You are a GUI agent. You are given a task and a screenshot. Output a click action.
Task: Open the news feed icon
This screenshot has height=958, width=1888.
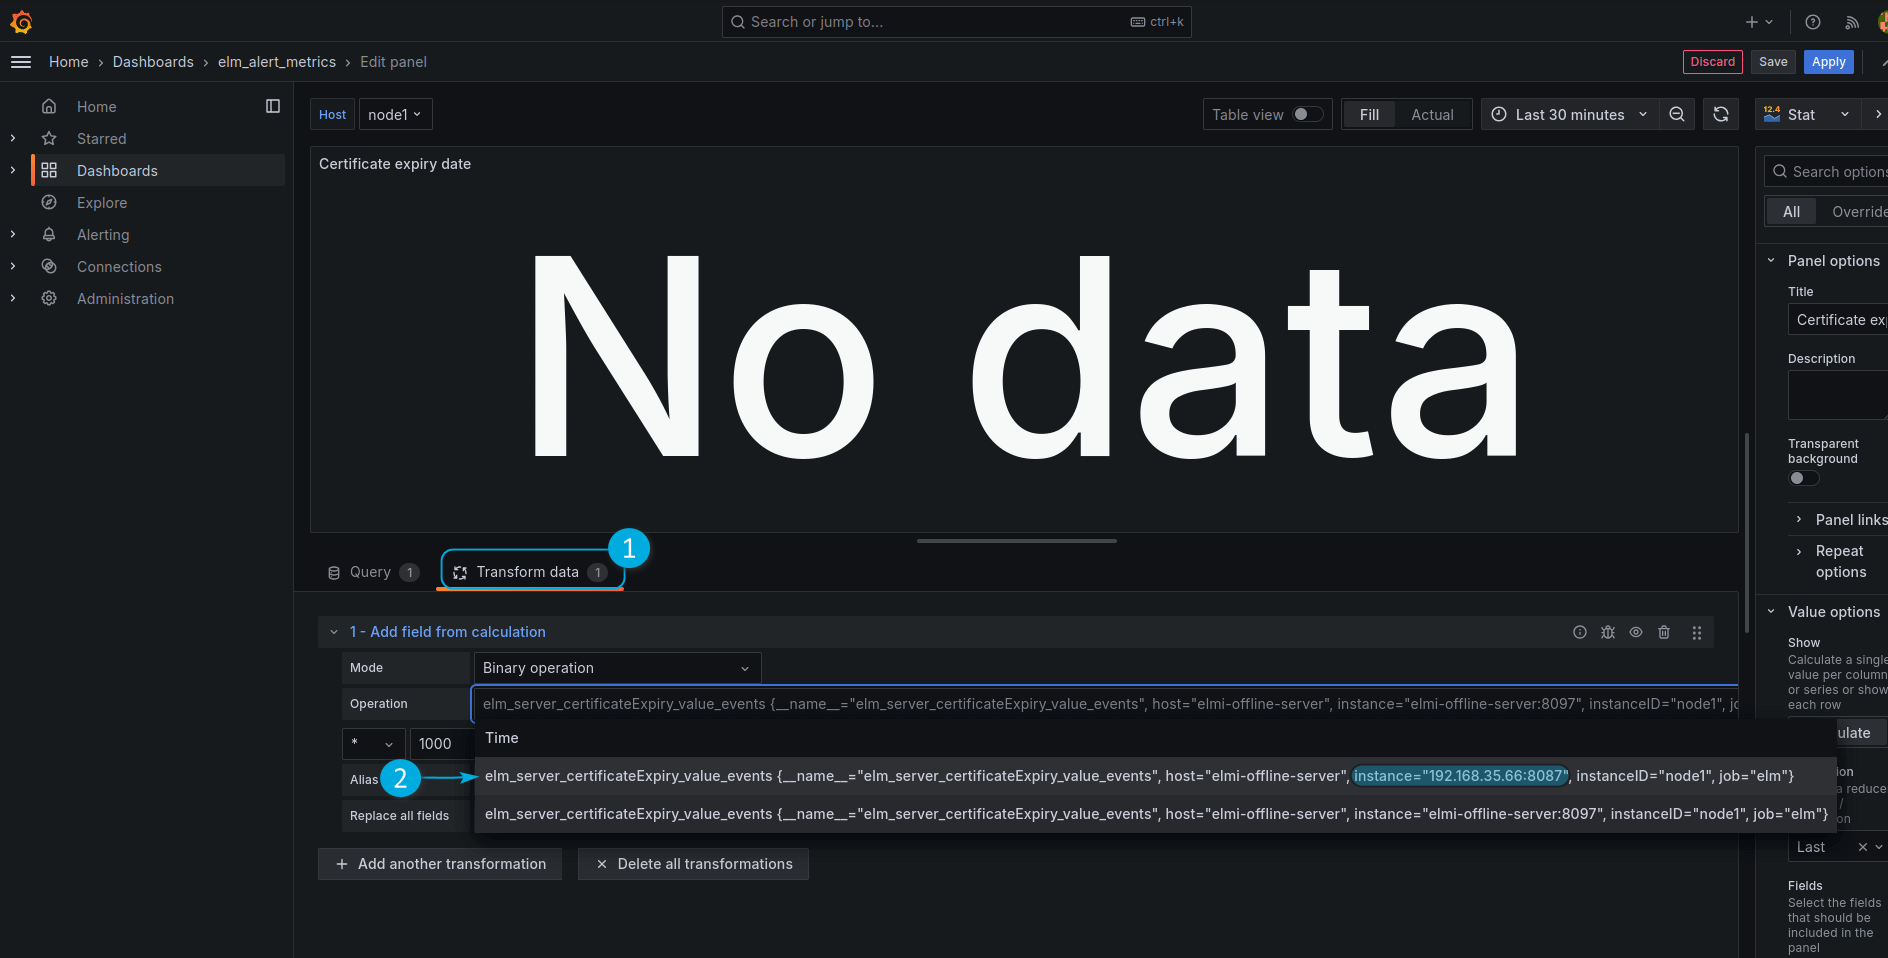point(1852,22)
